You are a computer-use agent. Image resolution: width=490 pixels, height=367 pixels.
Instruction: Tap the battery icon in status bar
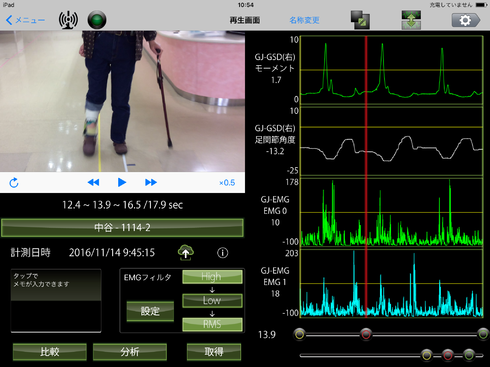tap(482, 5)
